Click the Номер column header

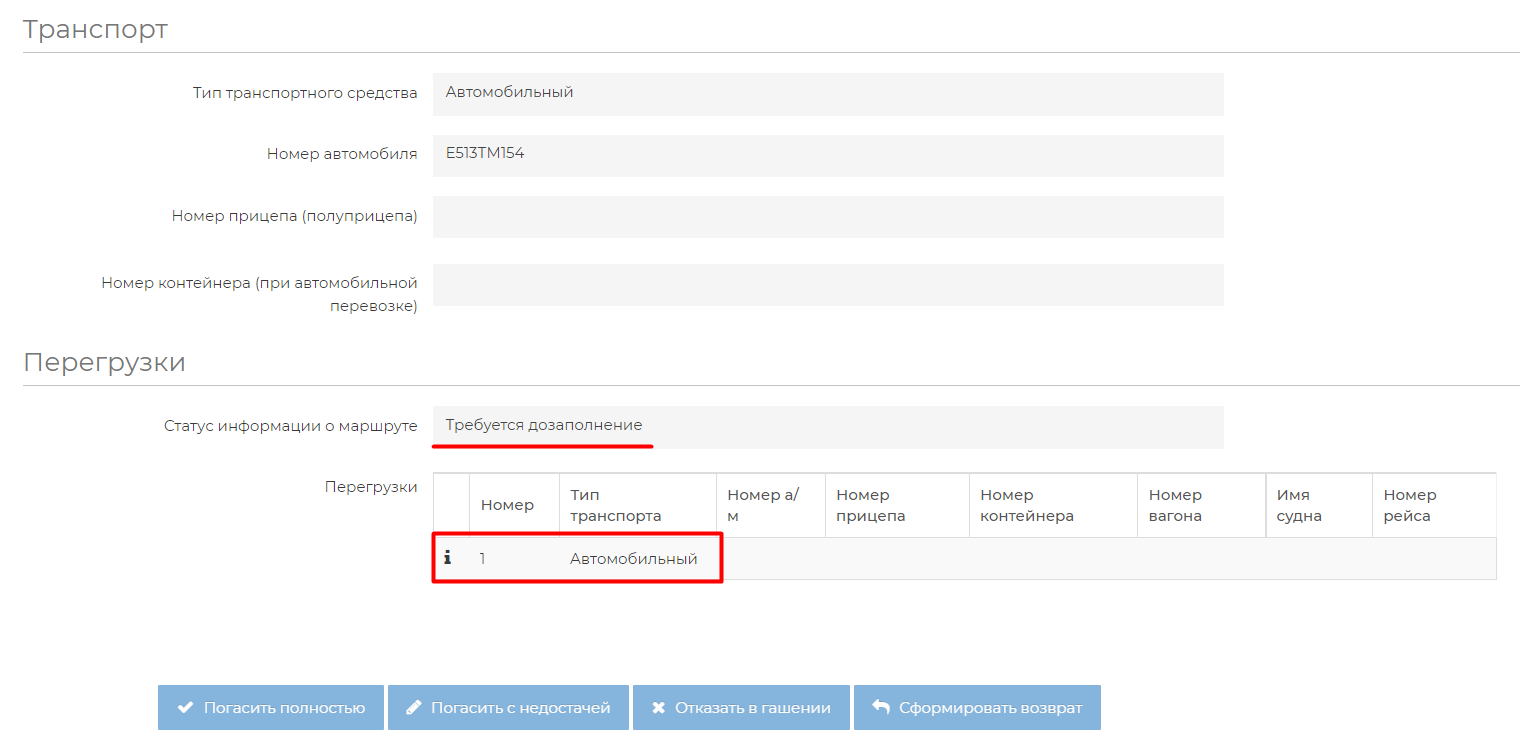click(x=507, y=505)
